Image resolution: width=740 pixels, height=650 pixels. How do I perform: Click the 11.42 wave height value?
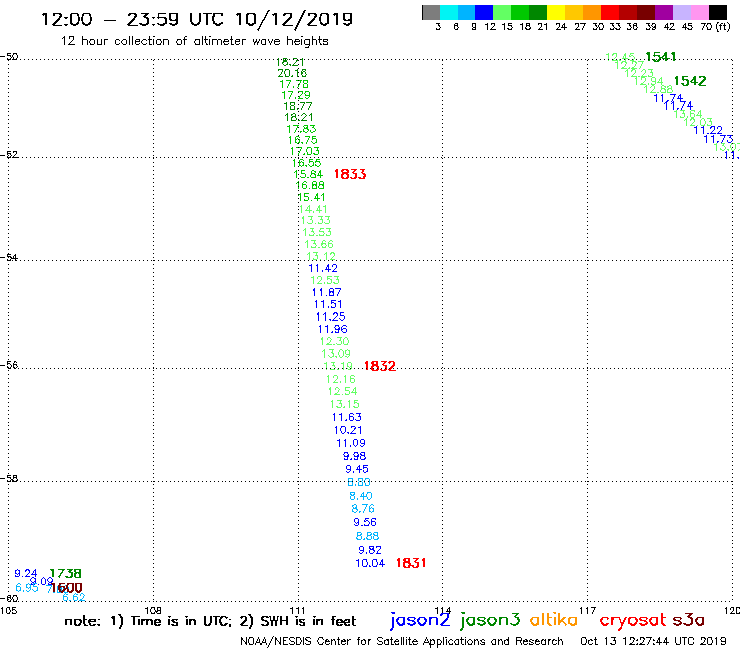click(x=323, y=269)
